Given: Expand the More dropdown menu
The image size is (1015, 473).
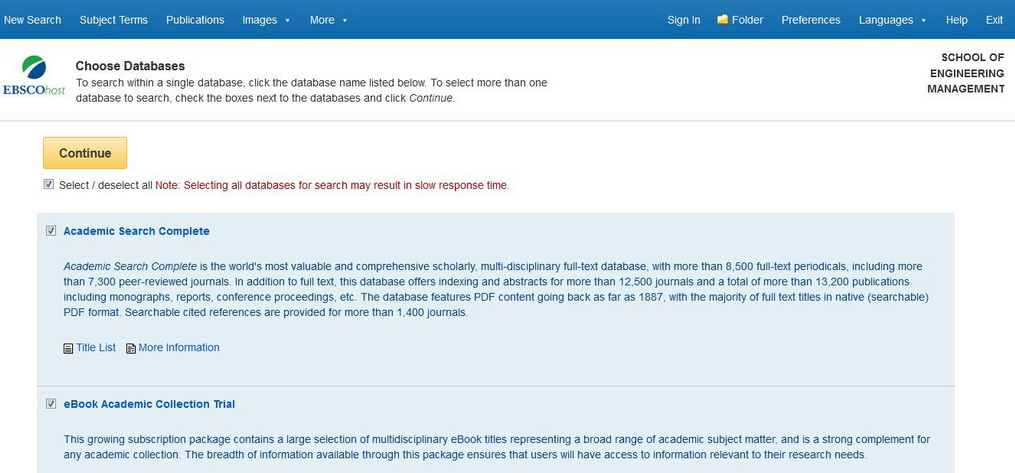Looking at the screenshot, I should click(329, 20).
